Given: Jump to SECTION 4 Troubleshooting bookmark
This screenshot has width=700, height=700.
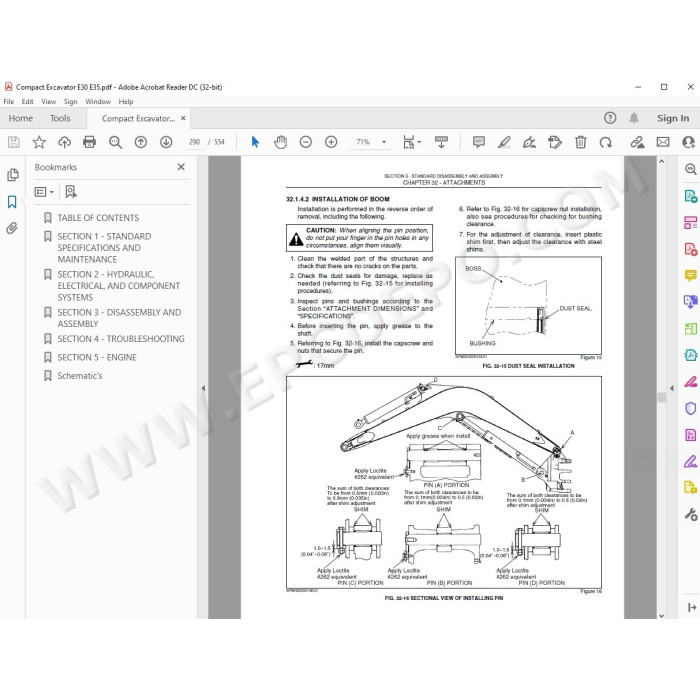Looking at the screenshot, I should tap(121, 339).
